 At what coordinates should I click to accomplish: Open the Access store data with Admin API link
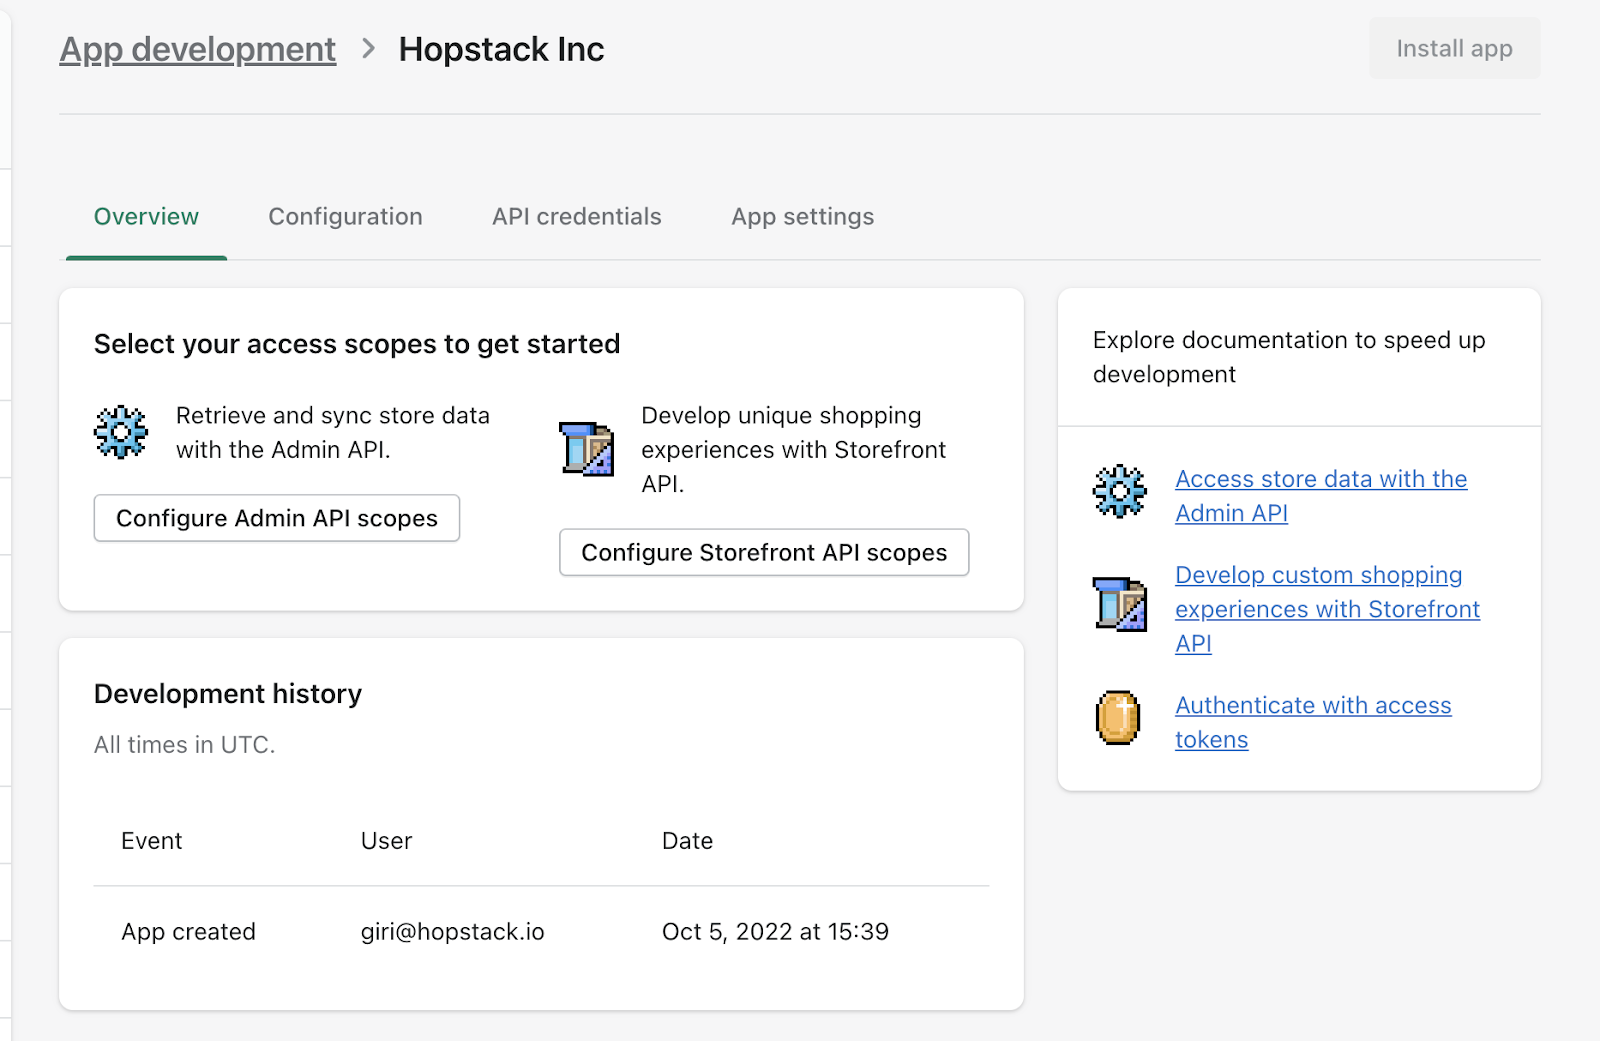(1320, 480)
